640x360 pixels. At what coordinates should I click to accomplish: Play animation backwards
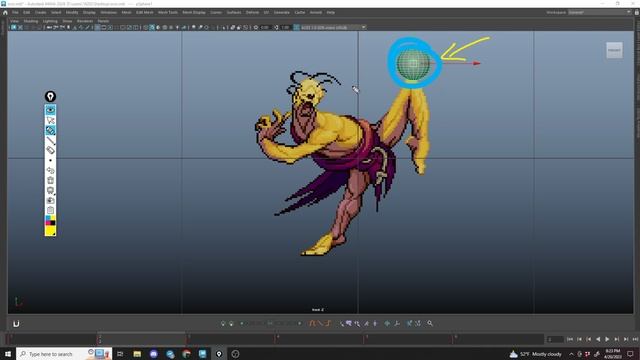pos(598,339)
